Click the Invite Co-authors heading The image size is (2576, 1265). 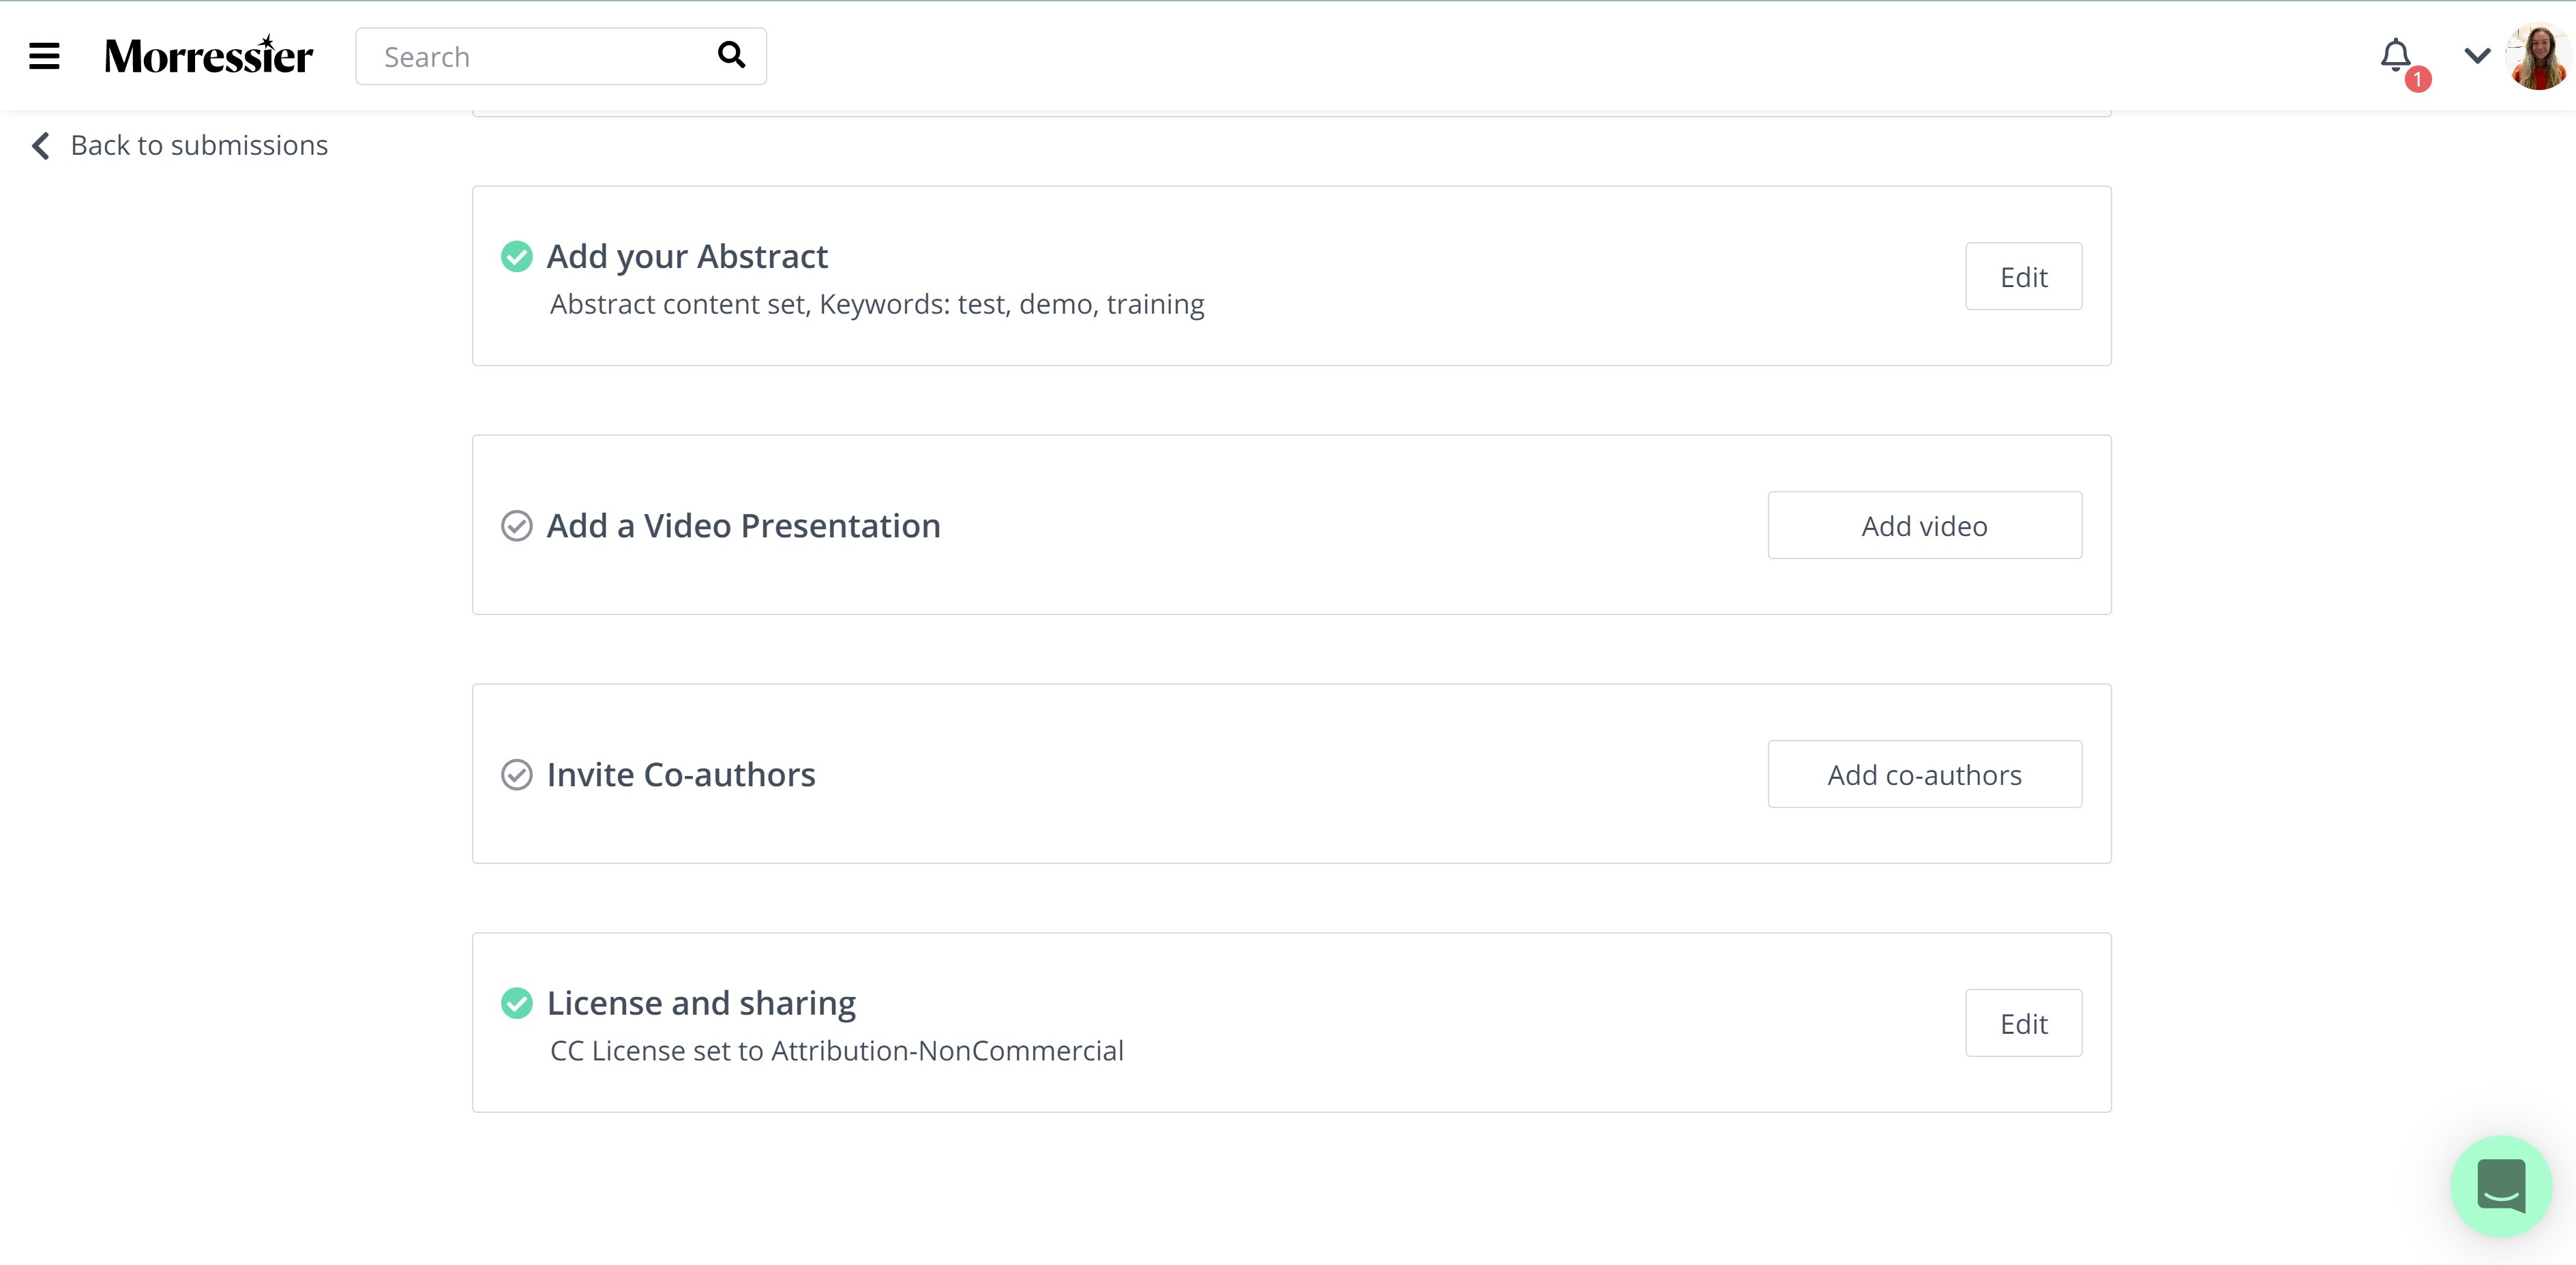click(681, 775)
